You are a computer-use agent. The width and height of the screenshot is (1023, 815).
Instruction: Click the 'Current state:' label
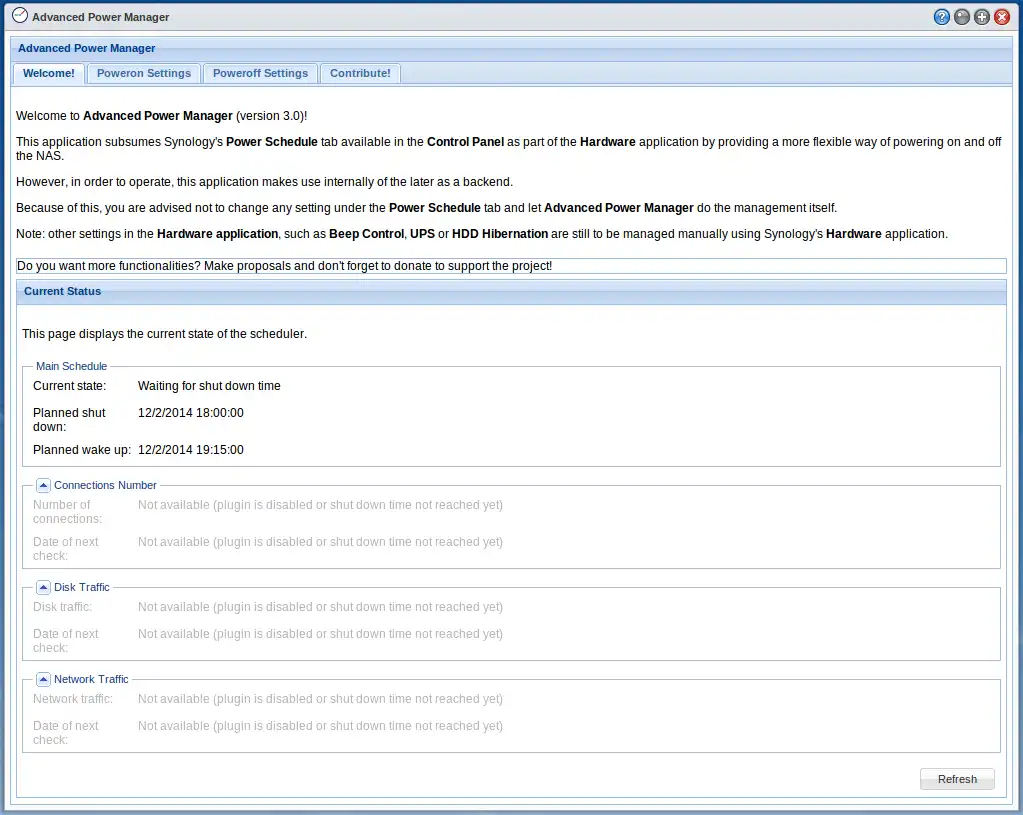(70, 386)
